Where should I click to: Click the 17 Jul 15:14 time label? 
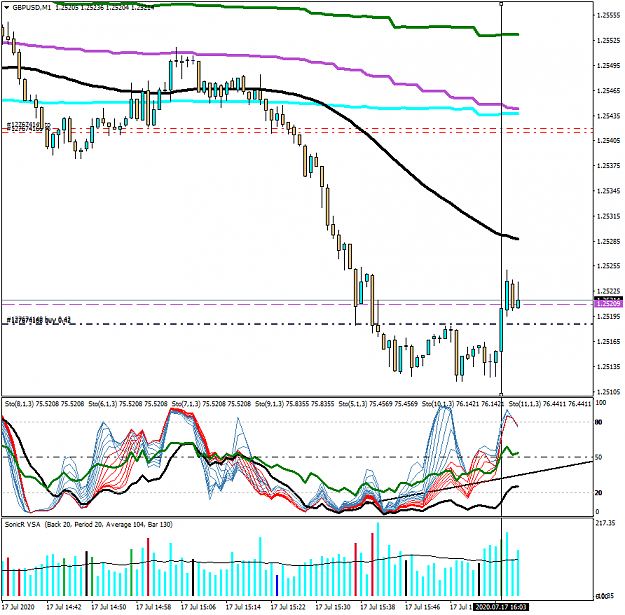pos(243,607)
